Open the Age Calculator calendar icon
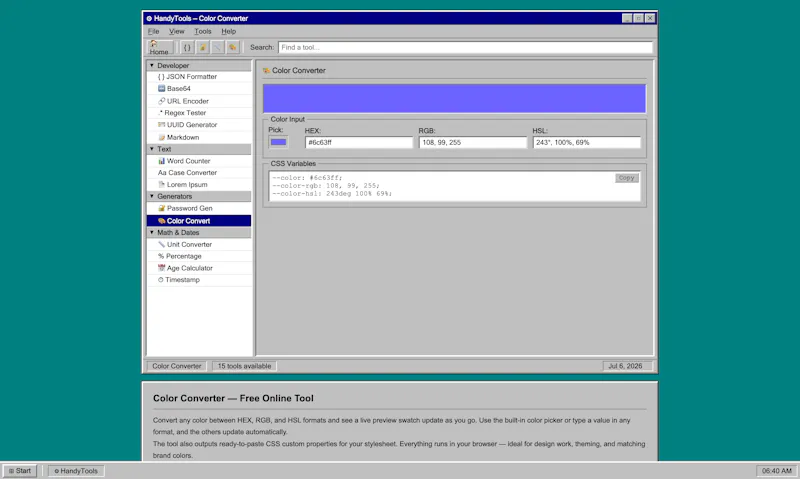Screen dimensions: 800x479 coord(161,268)
